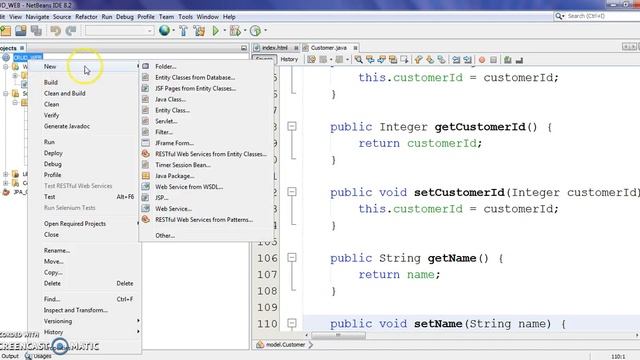Close the index.html tab

(x=296, y=48)
